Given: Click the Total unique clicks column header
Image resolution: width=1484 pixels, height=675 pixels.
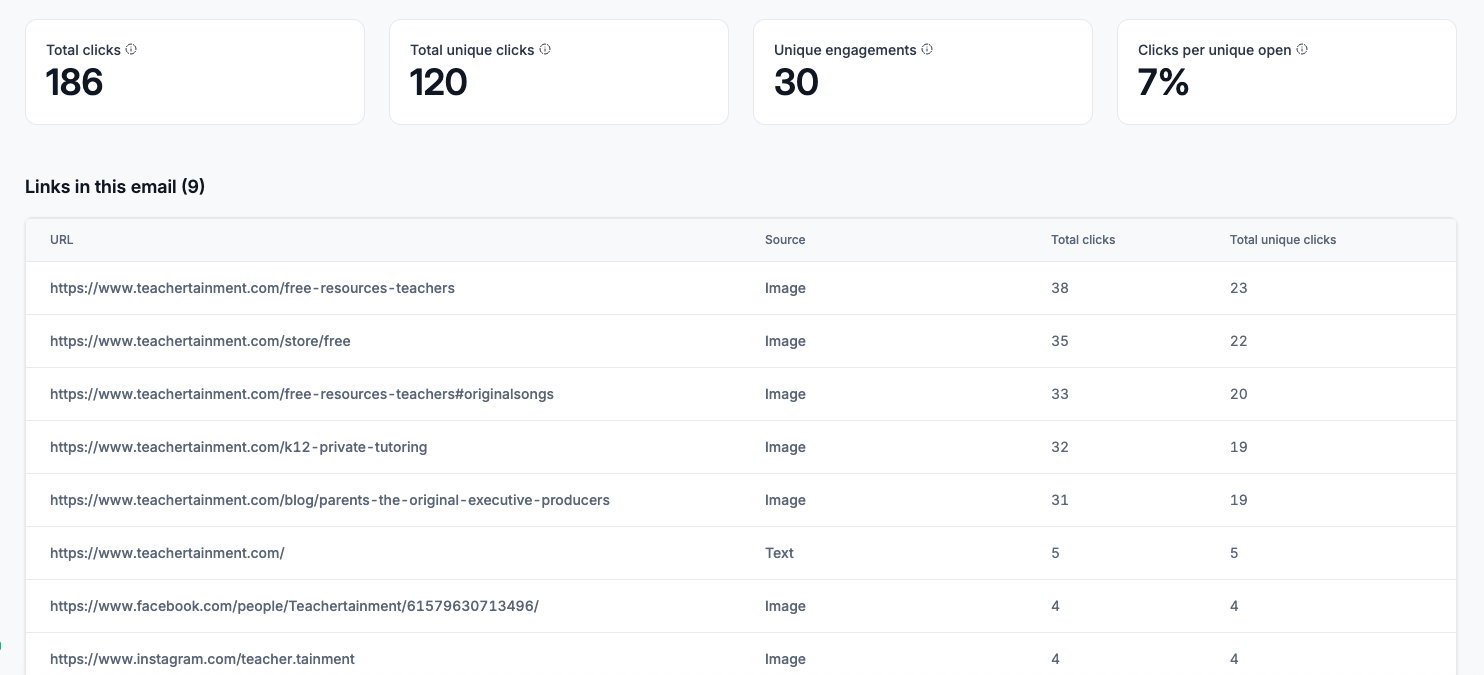Looking at the screenshot, I should pyautogui.click(x=1283, y=240).
